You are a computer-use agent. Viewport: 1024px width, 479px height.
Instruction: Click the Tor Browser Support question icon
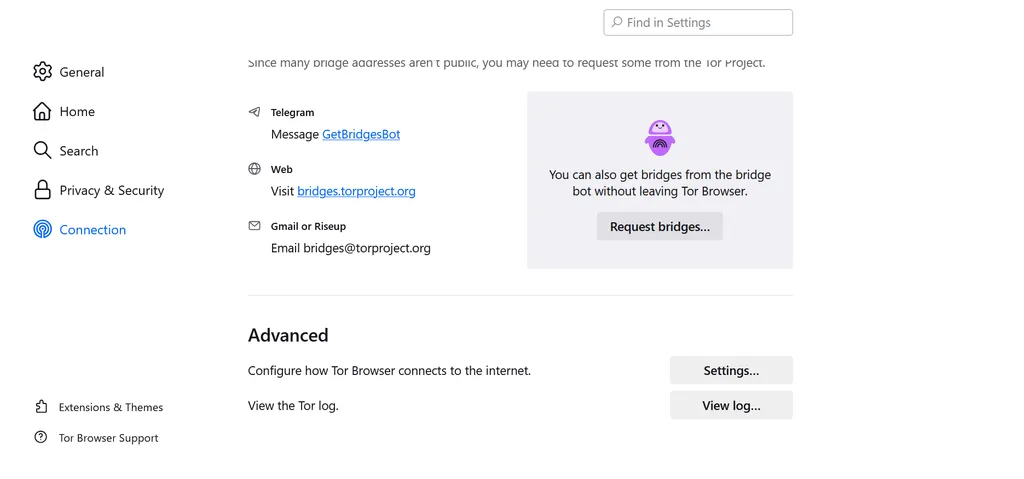tap(40, 437)
